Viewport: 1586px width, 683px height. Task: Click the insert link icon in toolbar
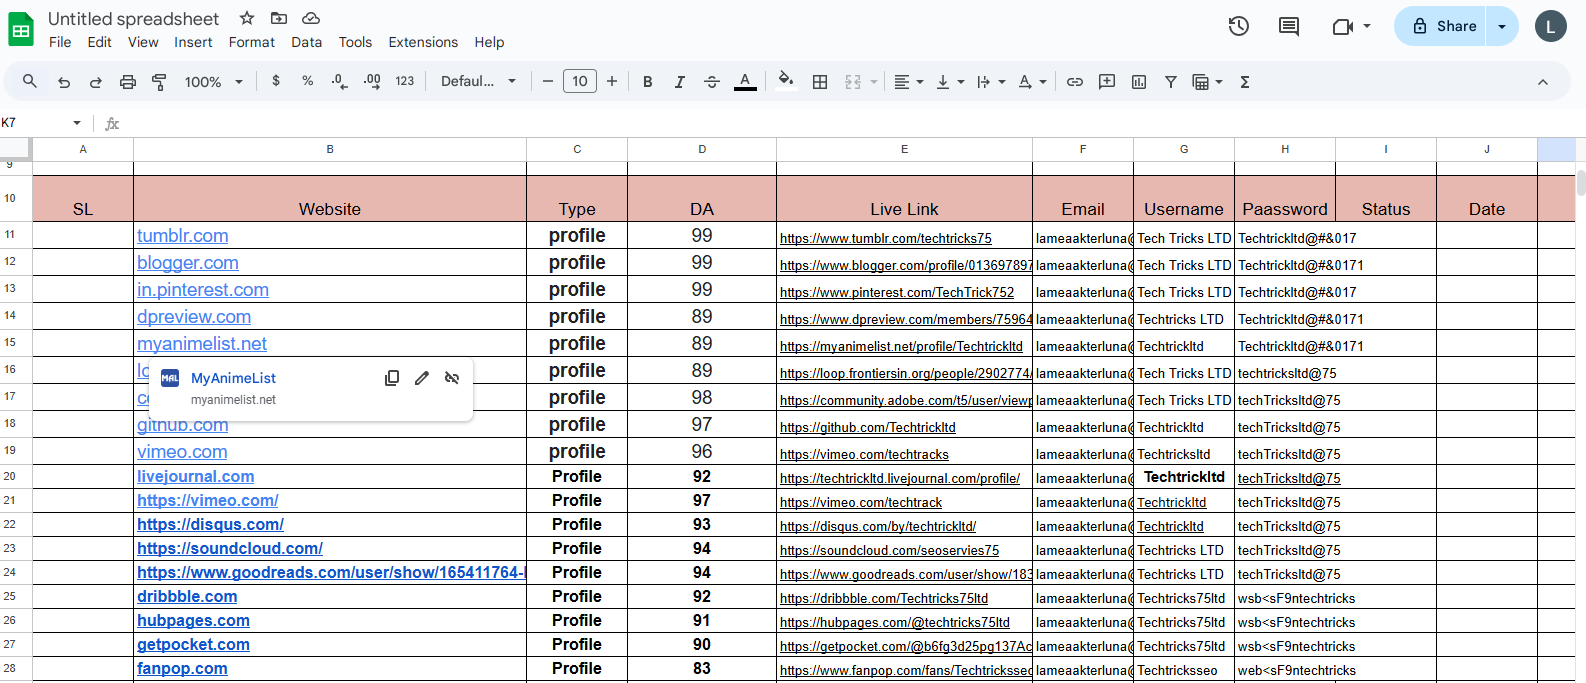[1075, 82]
